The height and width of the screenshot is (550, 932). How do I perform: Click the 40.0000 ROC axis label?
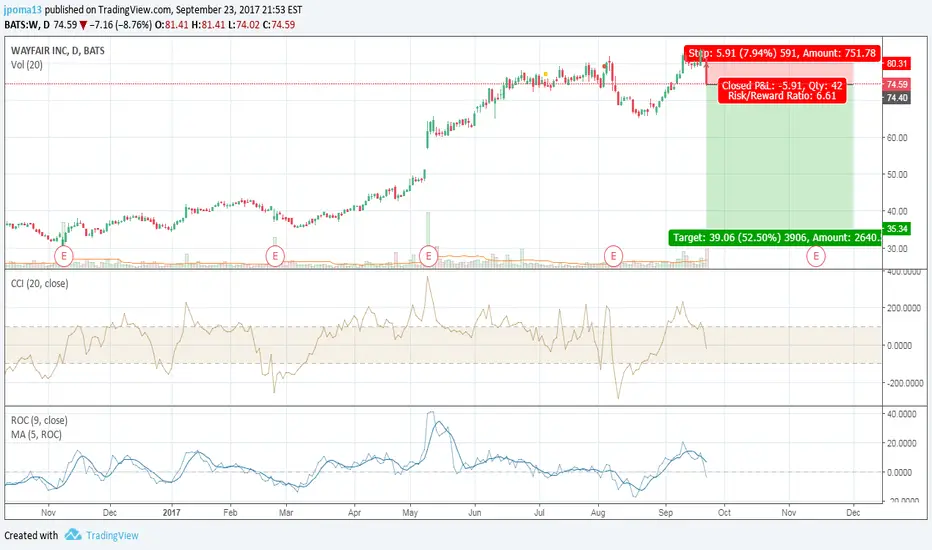(902, 414)
